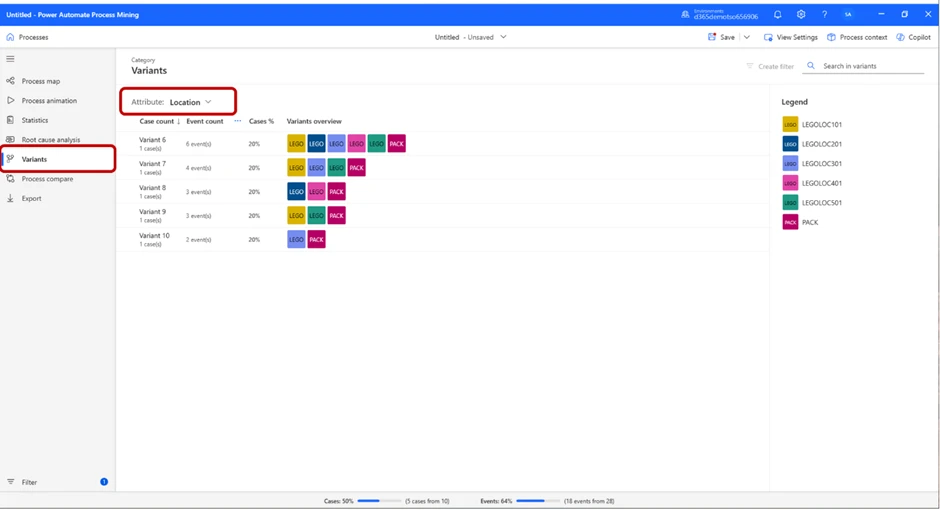Go to Statistics page
940x510 pixels.
point(34,120)
